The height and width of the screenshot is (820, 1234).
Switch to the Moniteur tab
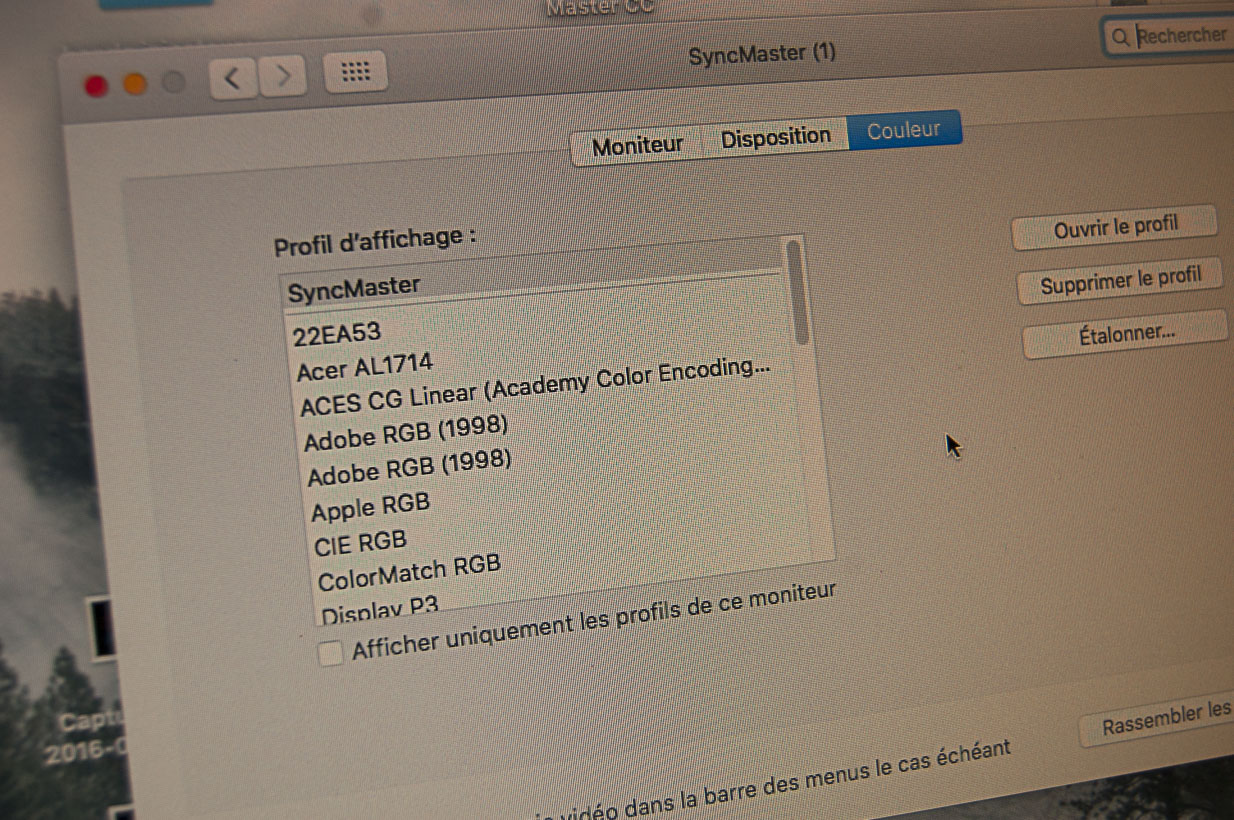[x=637, y=145]
